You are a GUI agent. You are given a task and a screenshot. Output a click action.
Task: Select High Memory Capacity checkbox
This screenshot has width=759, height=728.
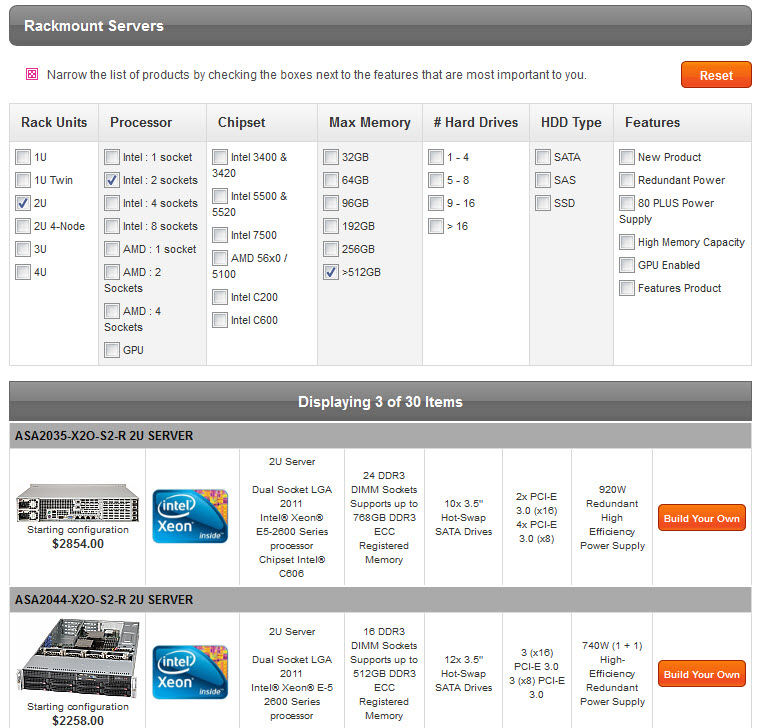(627, 242)
